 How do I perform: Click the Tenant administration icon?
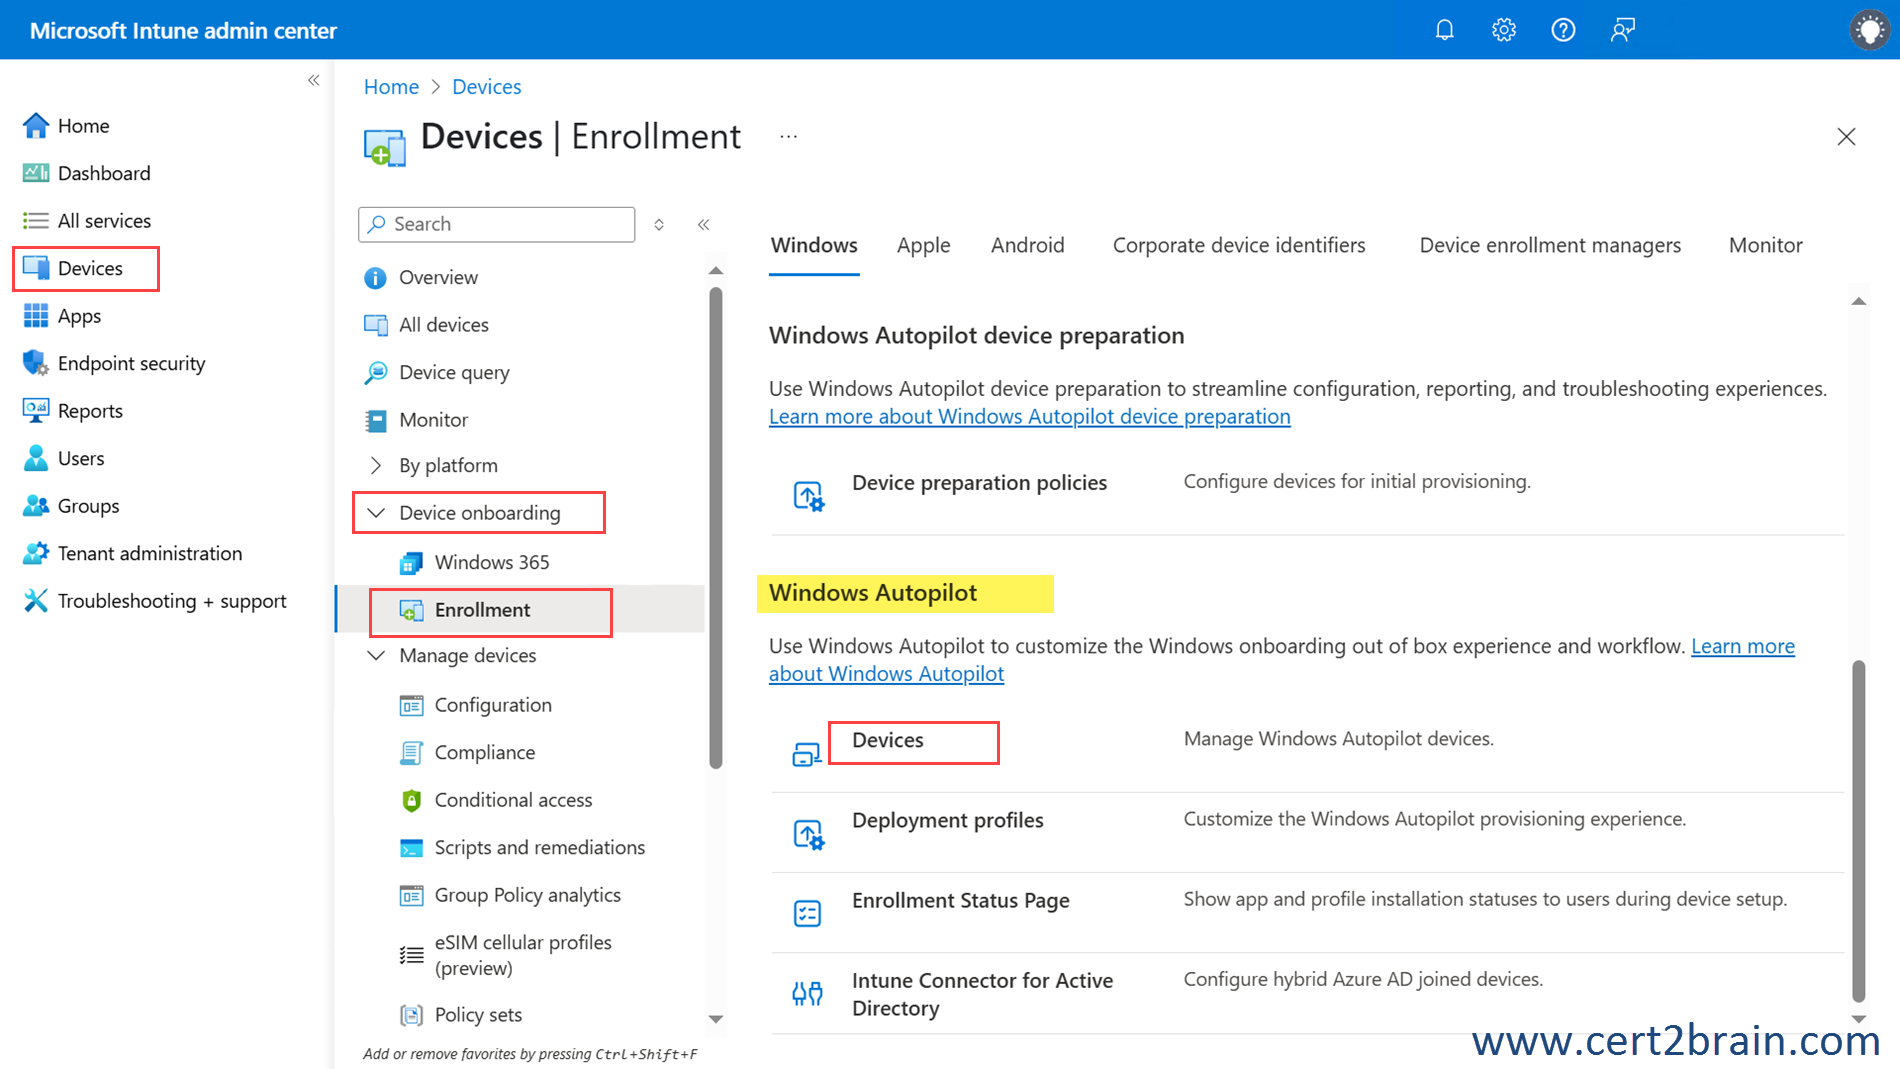[x=36, y=553]
